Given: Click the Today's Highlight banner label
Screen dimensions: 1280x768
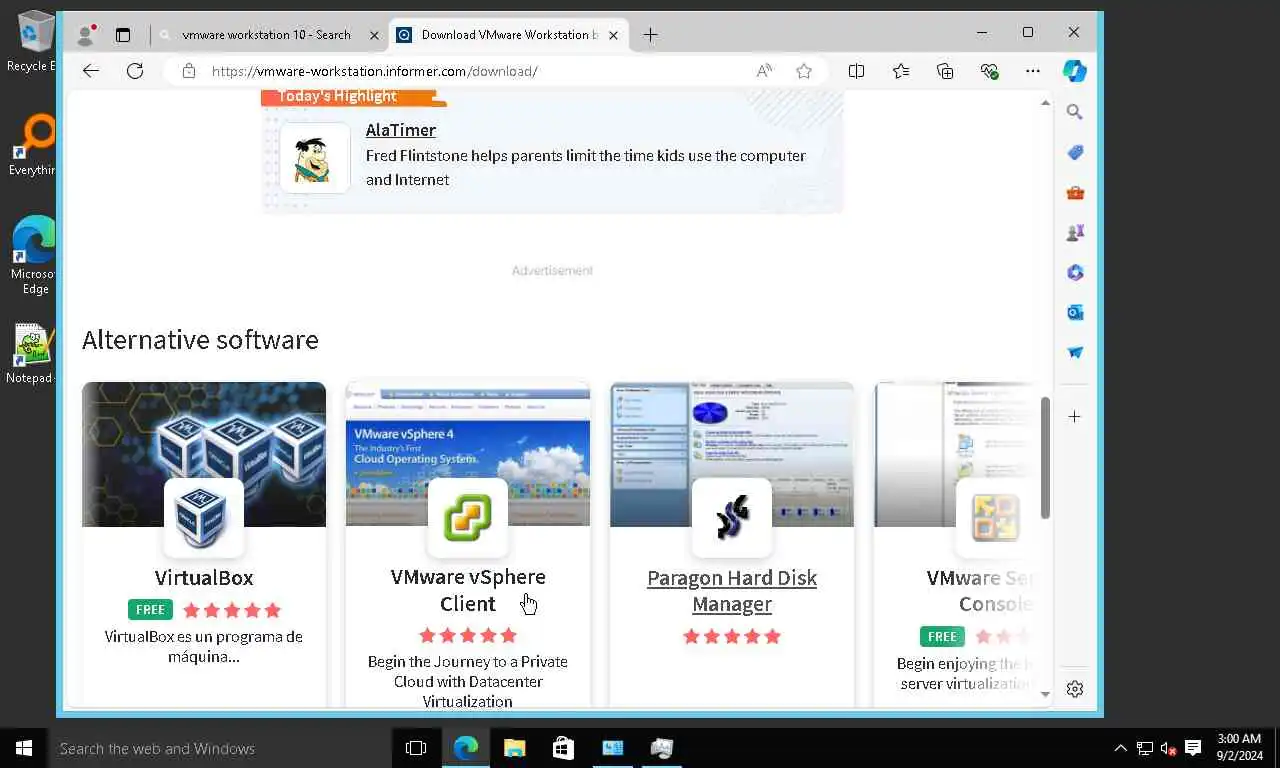Looking at the screenshot, I should (337, 96).
